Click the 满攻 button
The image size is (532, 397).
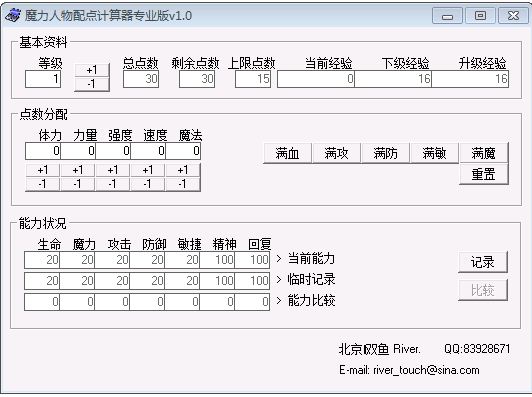[336, 153]
